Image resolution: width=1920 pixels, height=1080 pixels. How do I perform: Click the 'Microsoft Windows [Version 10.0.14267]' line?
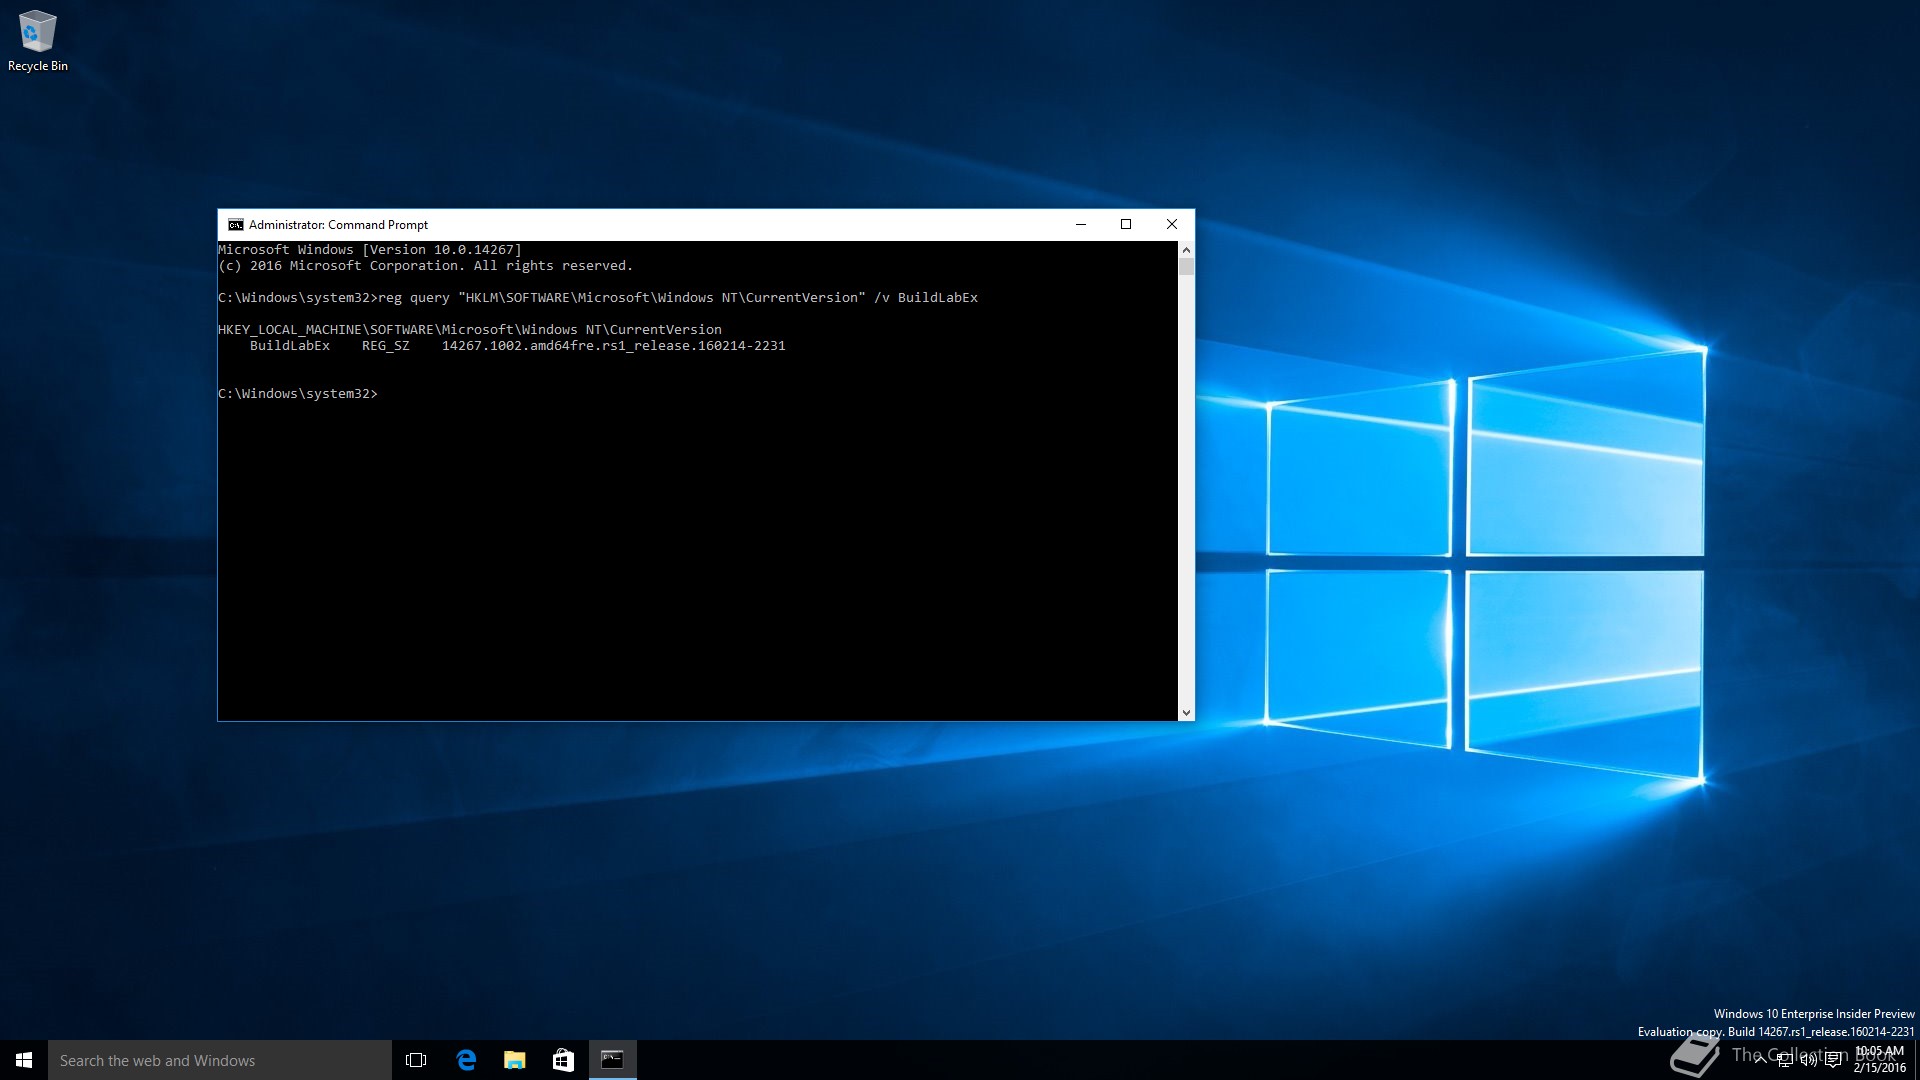pos(370,250)
